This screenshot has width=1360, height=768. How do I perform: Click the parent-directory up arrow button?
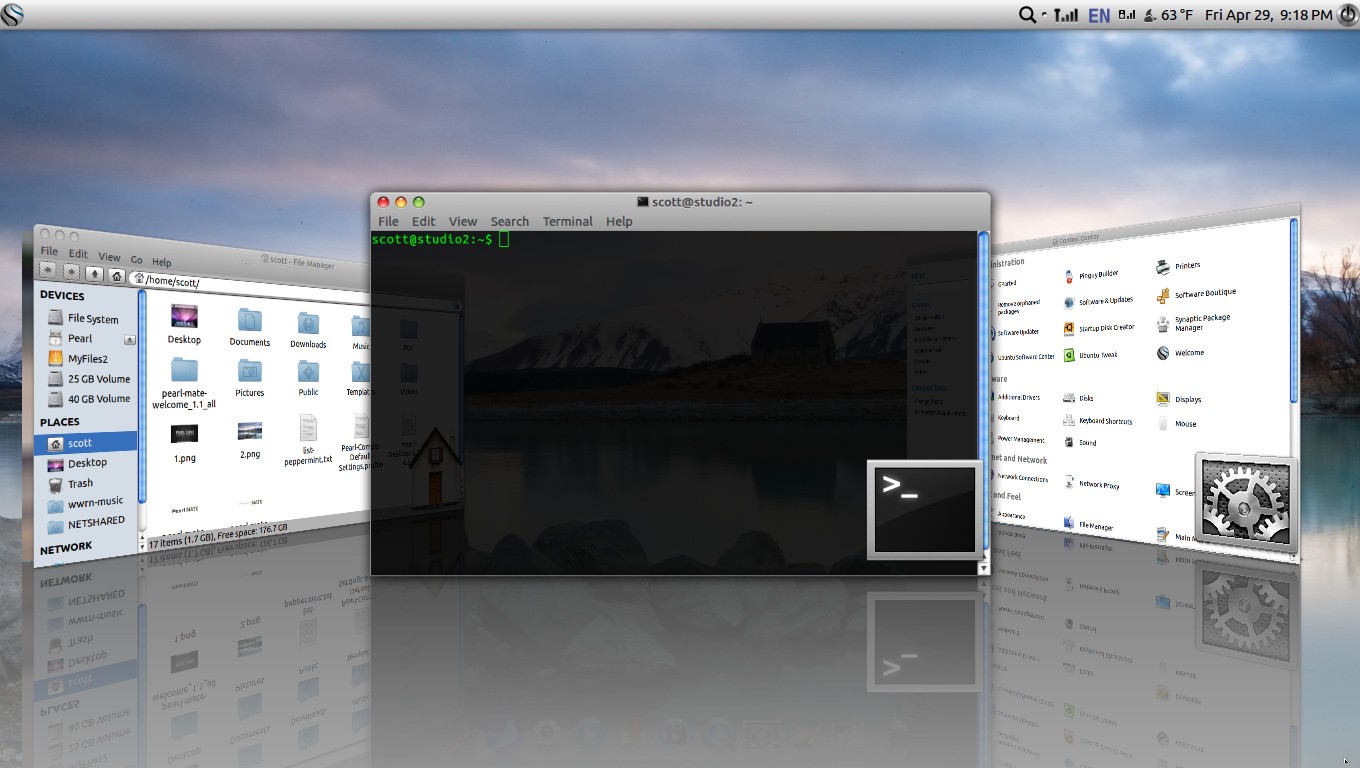94,274
